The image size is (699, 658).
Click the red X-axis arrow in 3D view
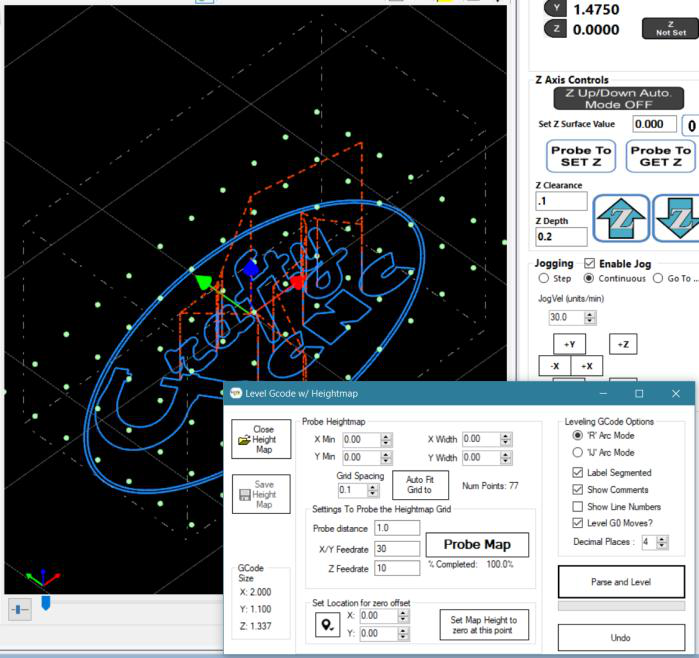(x=297, y=282)
